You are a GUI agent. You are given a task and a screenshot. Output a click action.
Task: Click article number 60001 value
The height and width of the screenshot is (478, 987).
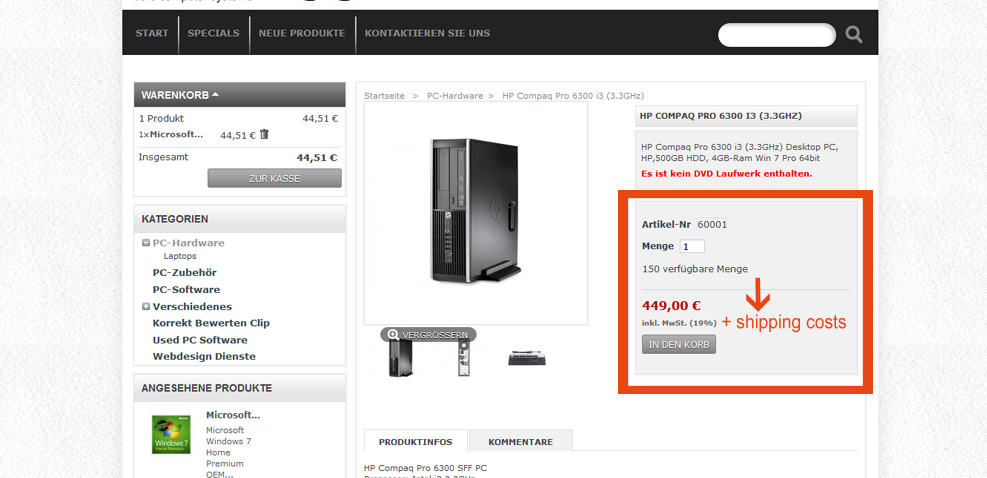pos(712,224)
